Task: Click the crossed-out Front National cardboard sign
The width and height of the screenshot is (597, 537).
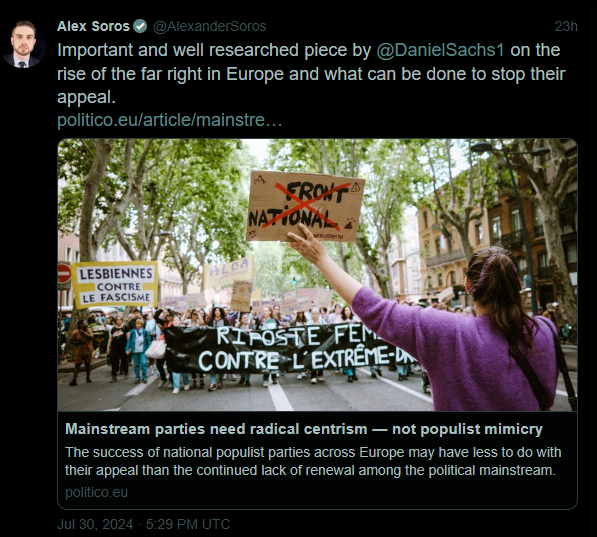Action: coord(305,206)
